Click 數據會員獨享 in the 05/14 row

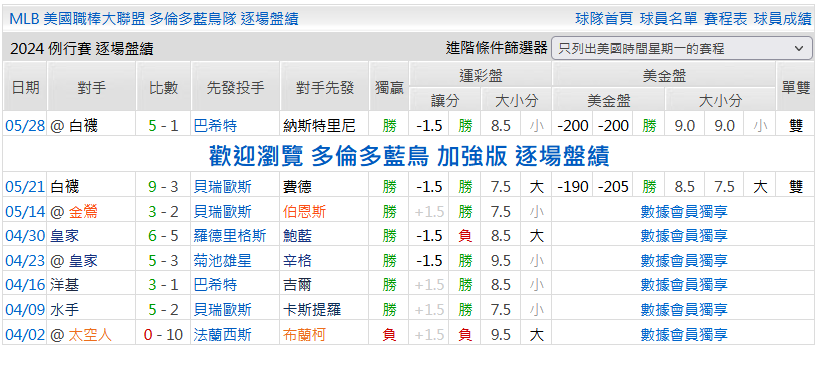point(684,212)
